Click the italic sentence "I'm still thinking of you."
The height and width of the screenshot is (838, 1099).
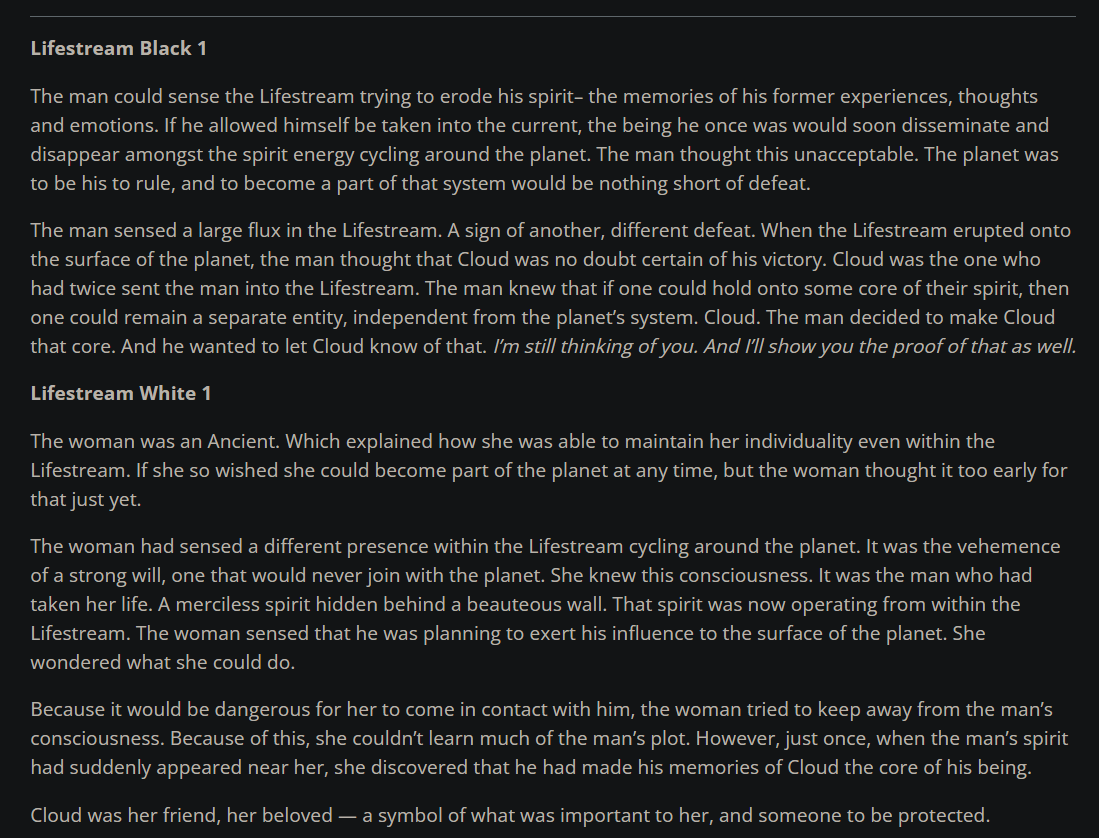point(596,346)
